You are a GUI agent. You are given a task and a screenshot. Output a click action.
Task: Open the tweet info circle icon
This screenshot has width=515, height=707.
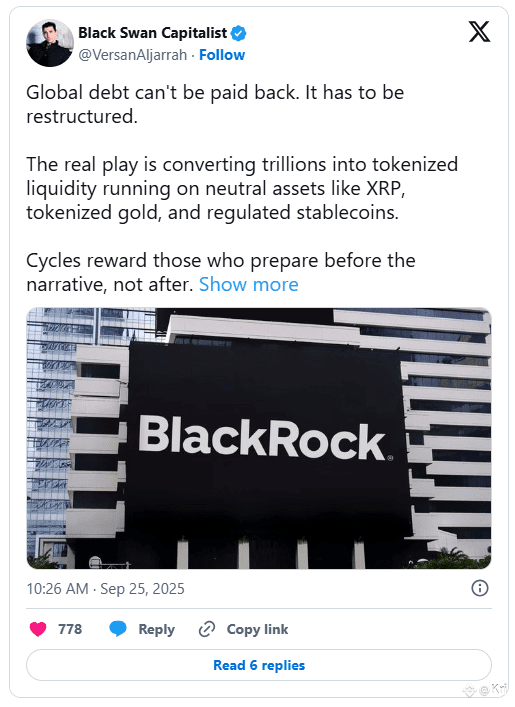(x=479, y=588)
